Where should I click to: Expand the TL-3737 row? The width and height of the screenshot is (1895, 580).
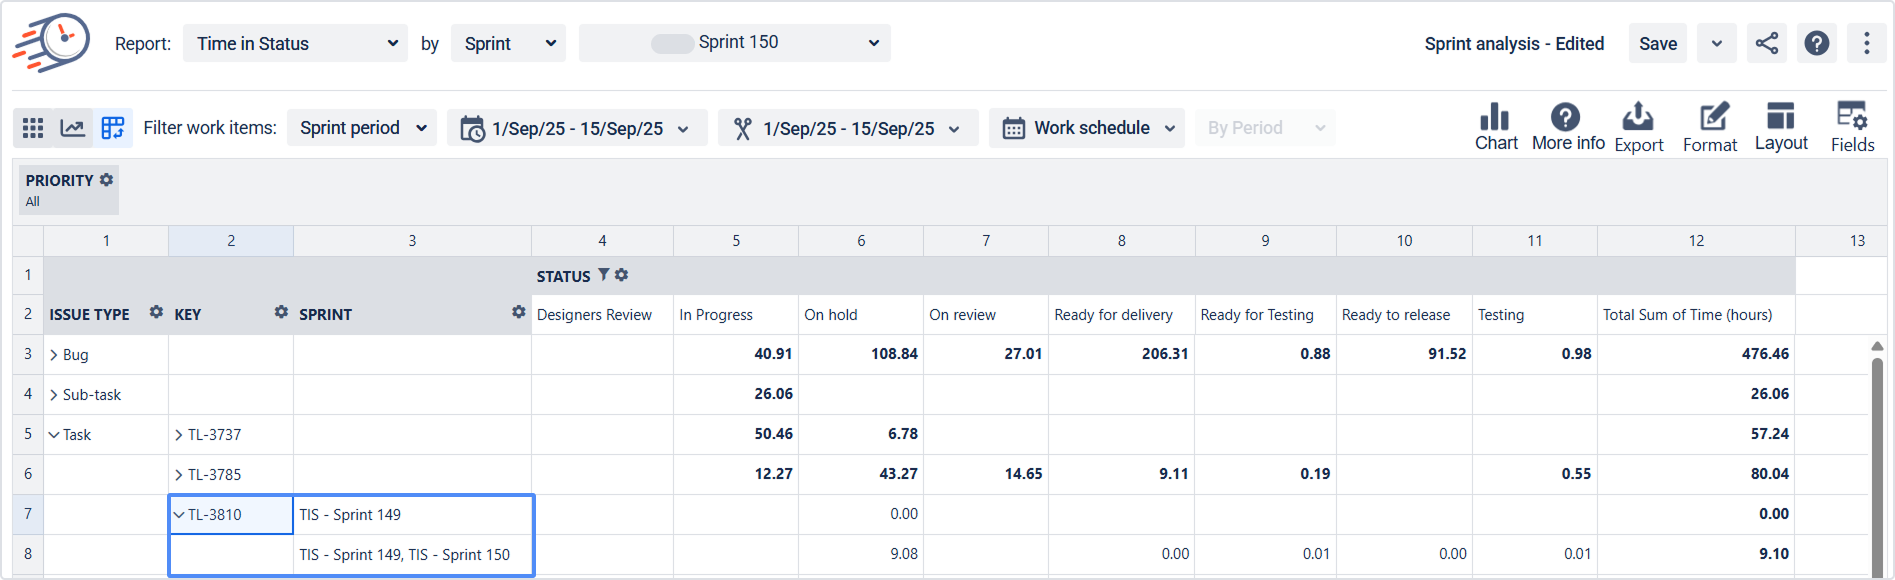click(179, 435)
